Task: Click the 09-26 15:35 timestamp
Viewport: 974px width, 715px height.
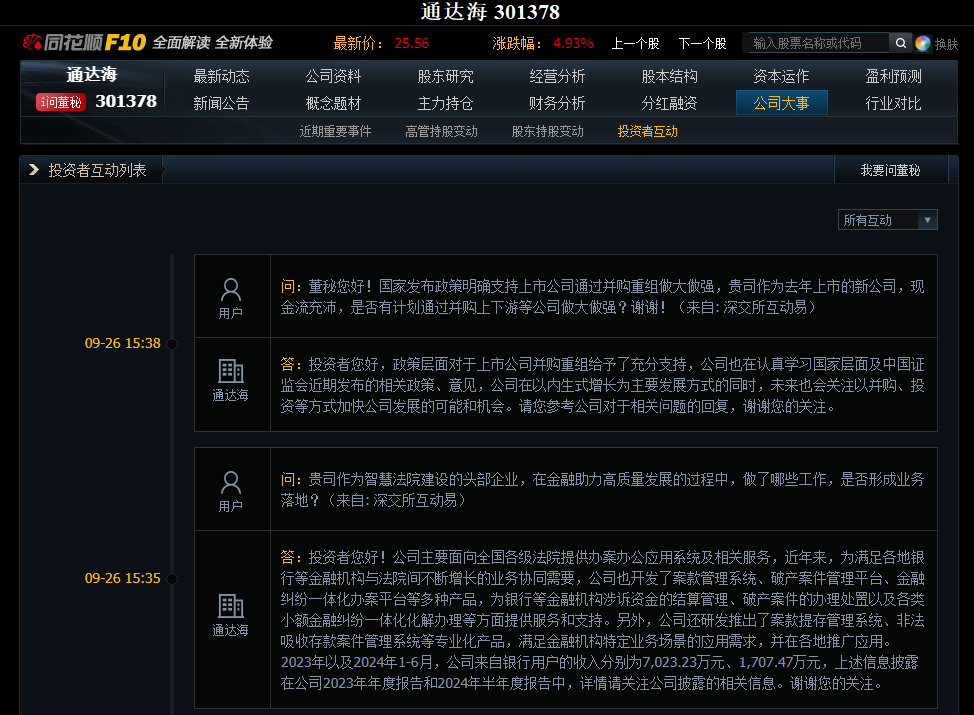Action: point(122,578)
